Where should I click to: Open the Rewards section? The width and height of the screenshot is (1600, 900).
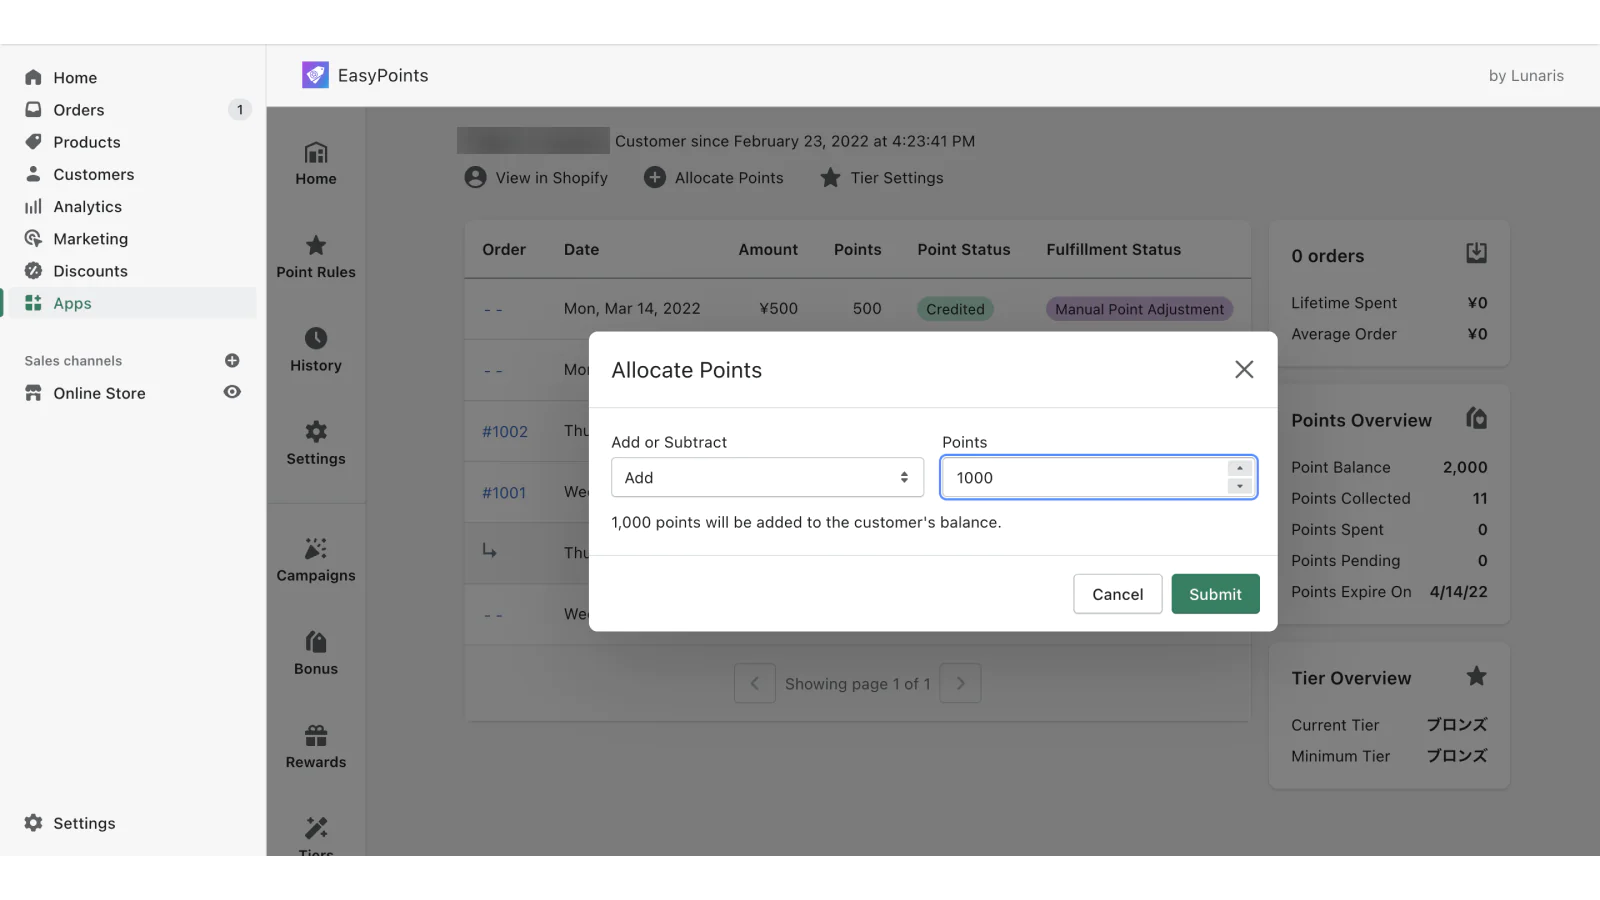tap(315, 747)
